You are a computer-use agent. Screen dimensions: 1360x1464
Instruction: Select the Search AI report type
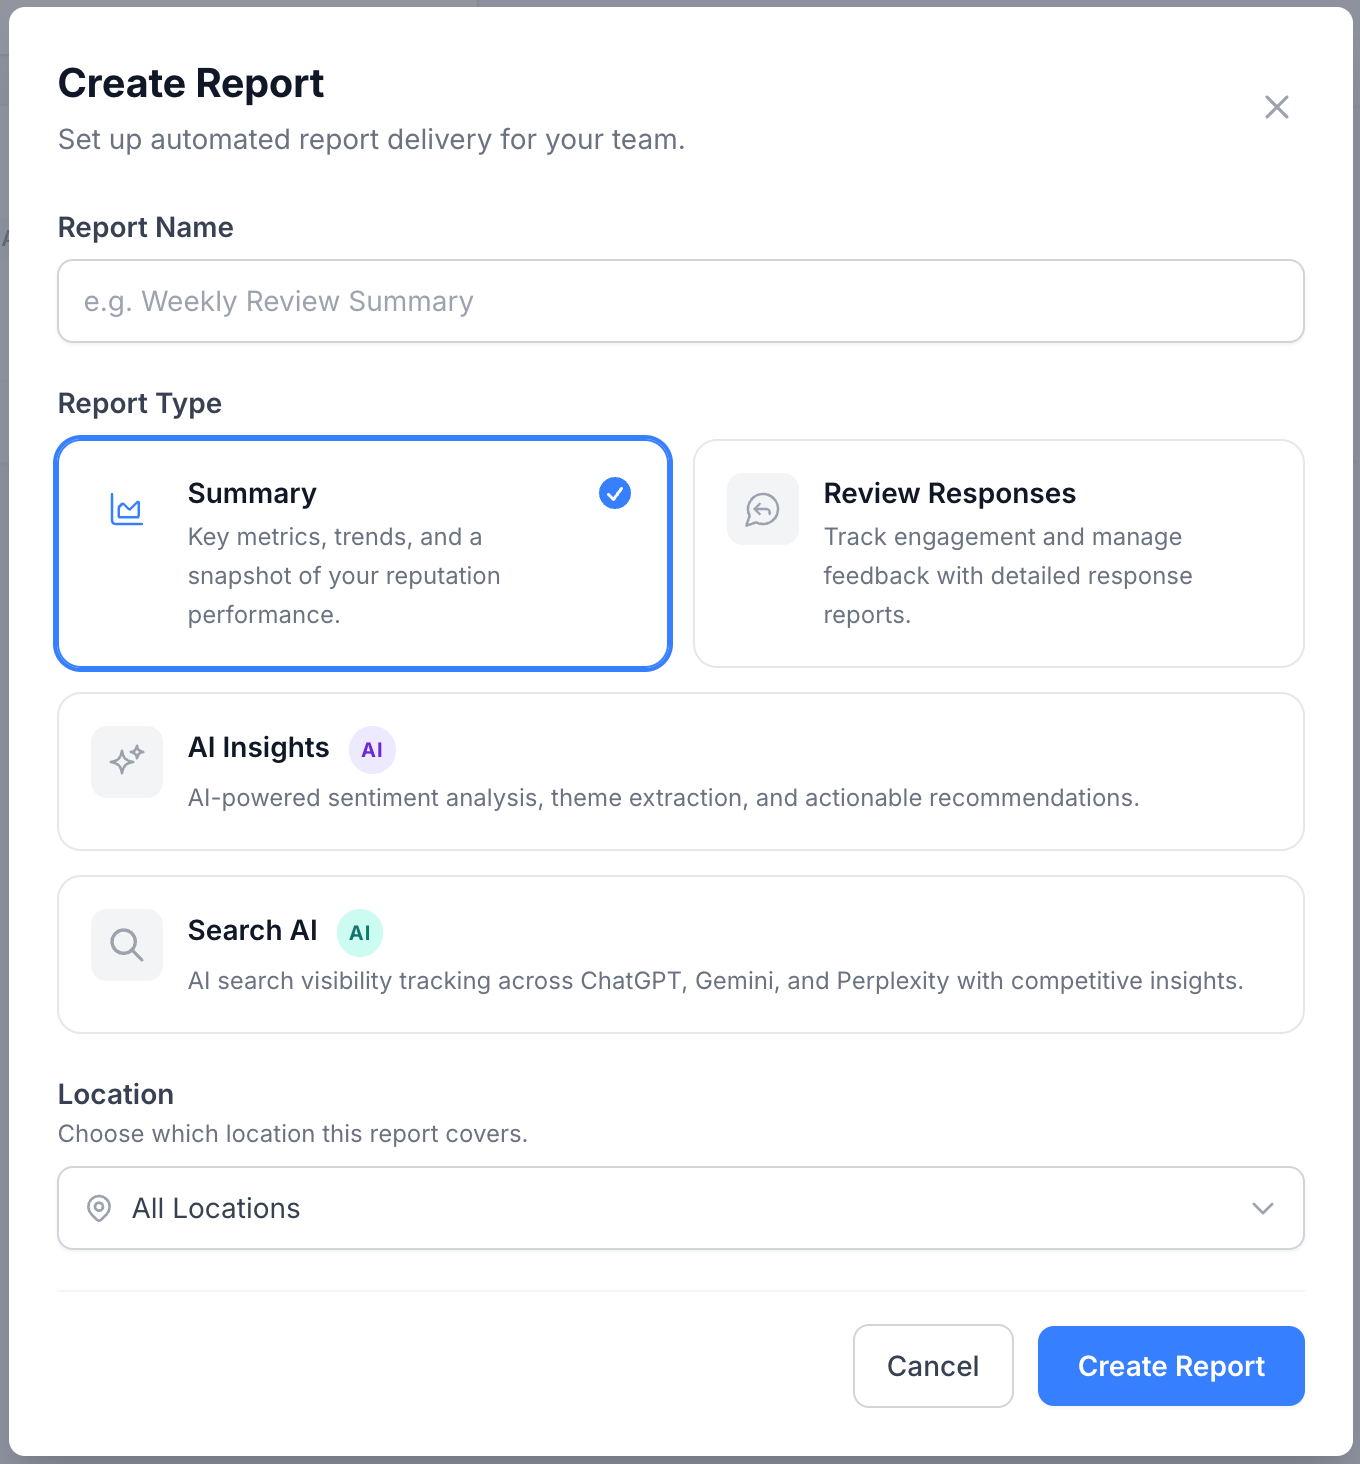680,954
